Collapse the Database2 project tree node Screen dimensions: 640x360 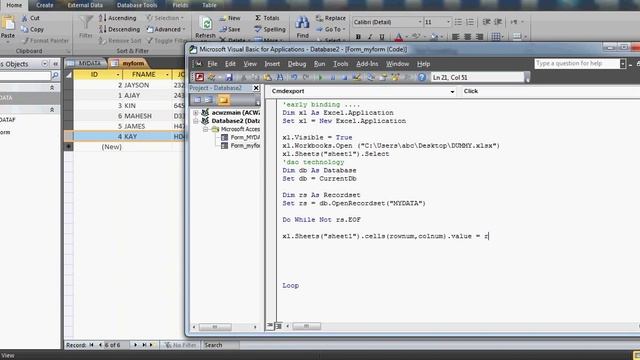coord(196,121)
